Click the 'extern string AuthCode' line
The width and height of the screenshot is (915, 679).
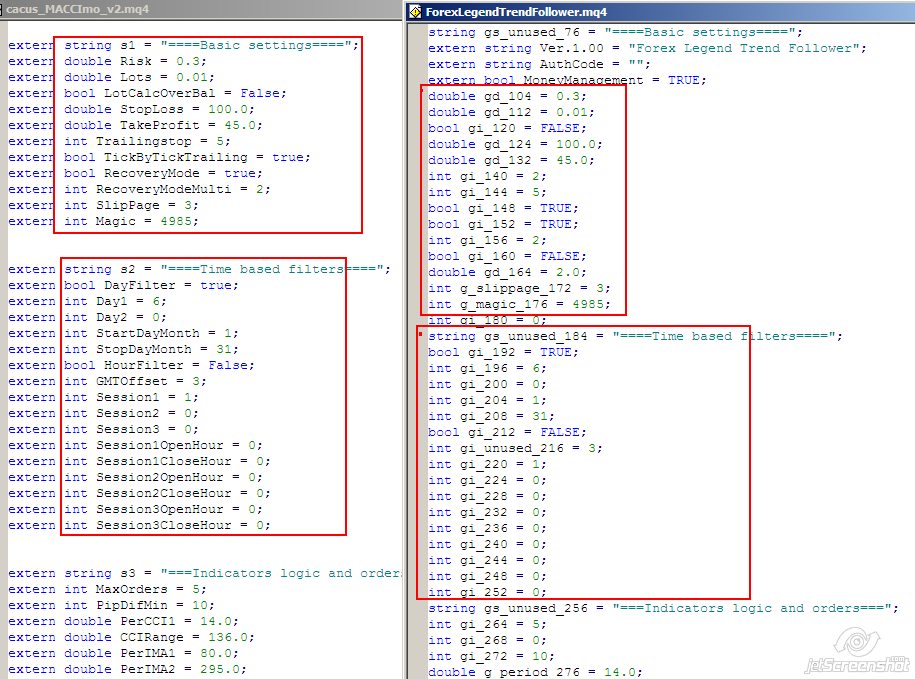(539, 64)
